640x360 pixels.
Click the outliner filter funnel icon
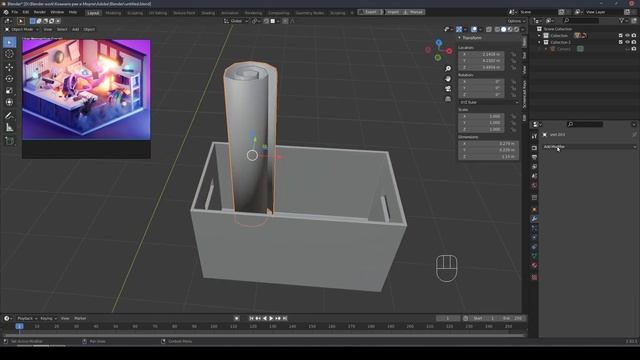point(622,20)
